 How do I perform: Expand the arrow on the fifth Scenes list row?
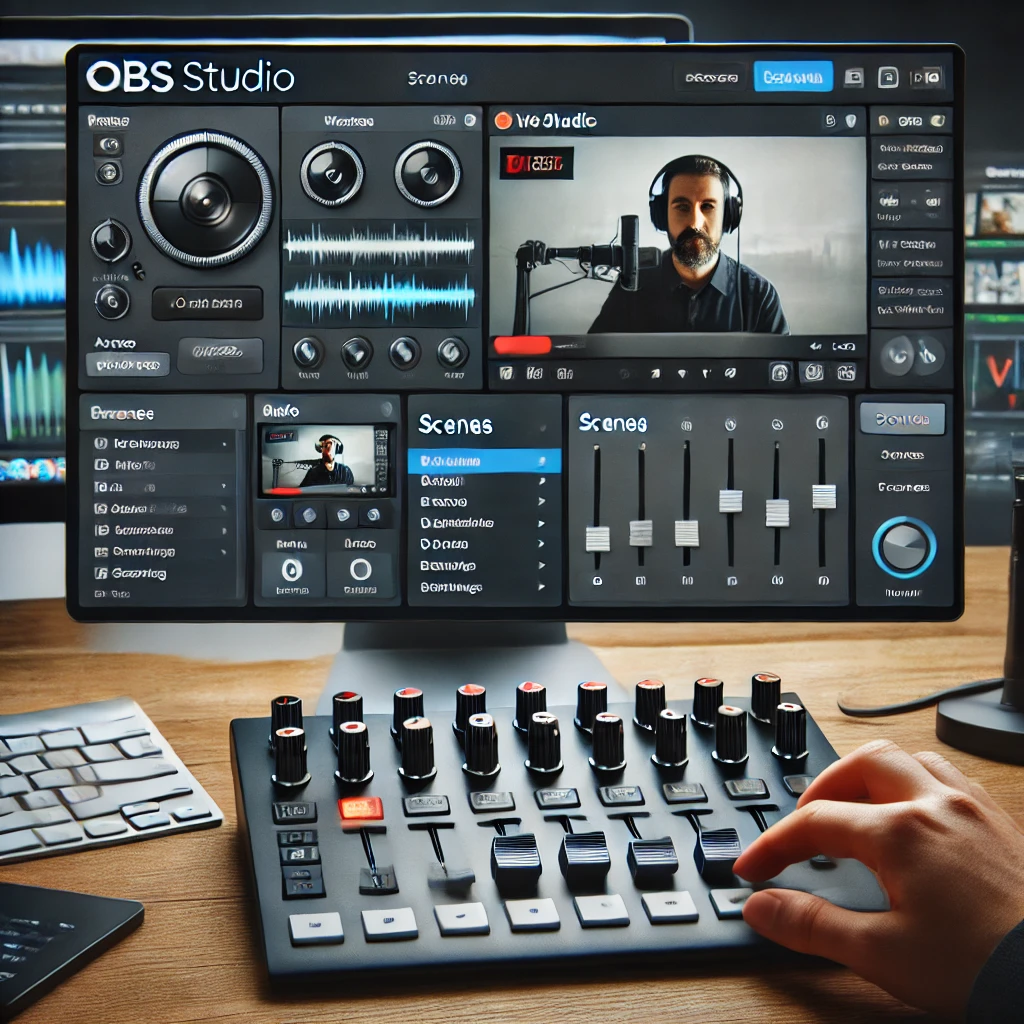coord(541,544)
